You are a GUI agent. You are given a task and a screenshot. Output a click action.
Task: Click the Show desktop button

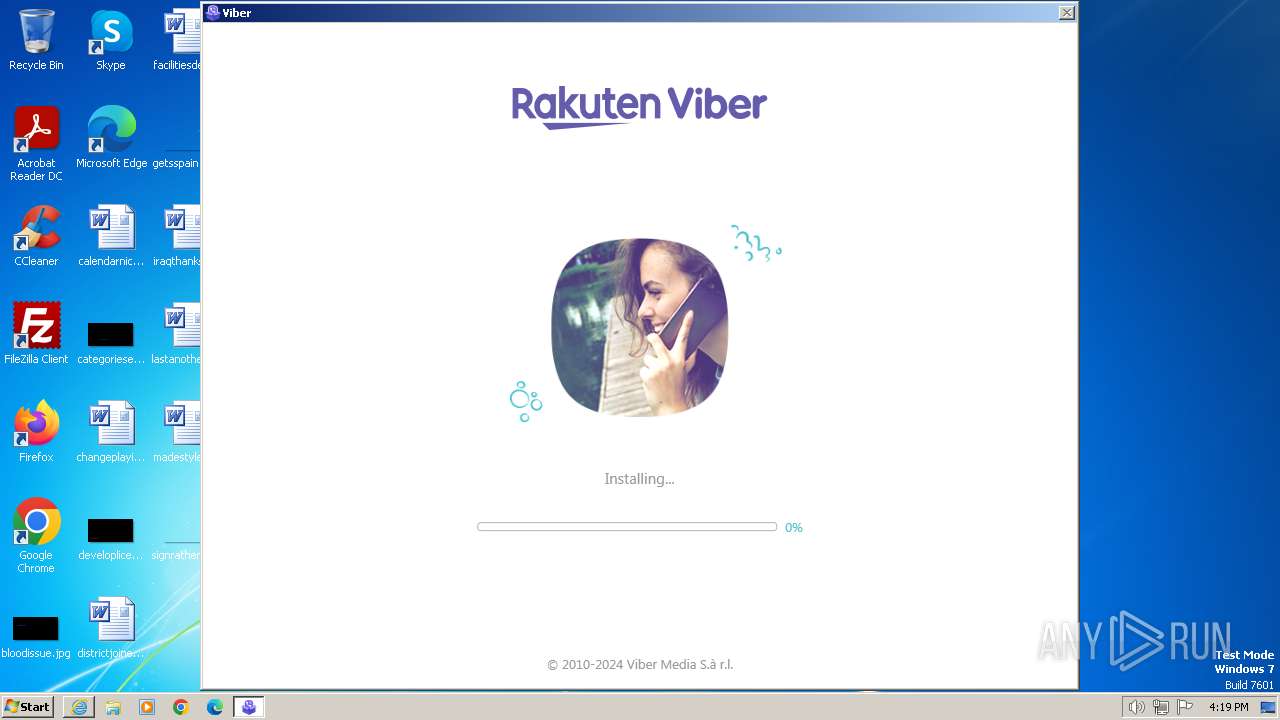(x=1268, y=707)
